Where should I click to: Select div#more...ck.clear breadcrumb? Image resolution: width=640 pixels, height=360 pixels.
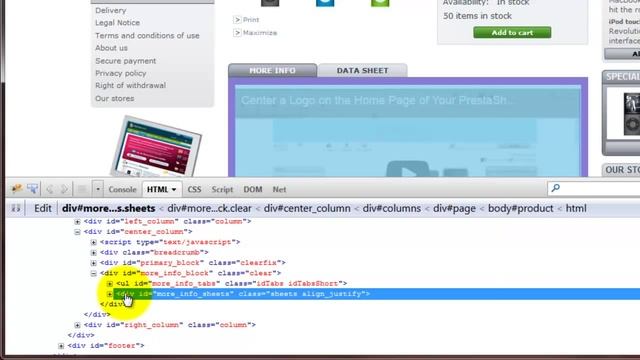(209, 208)
